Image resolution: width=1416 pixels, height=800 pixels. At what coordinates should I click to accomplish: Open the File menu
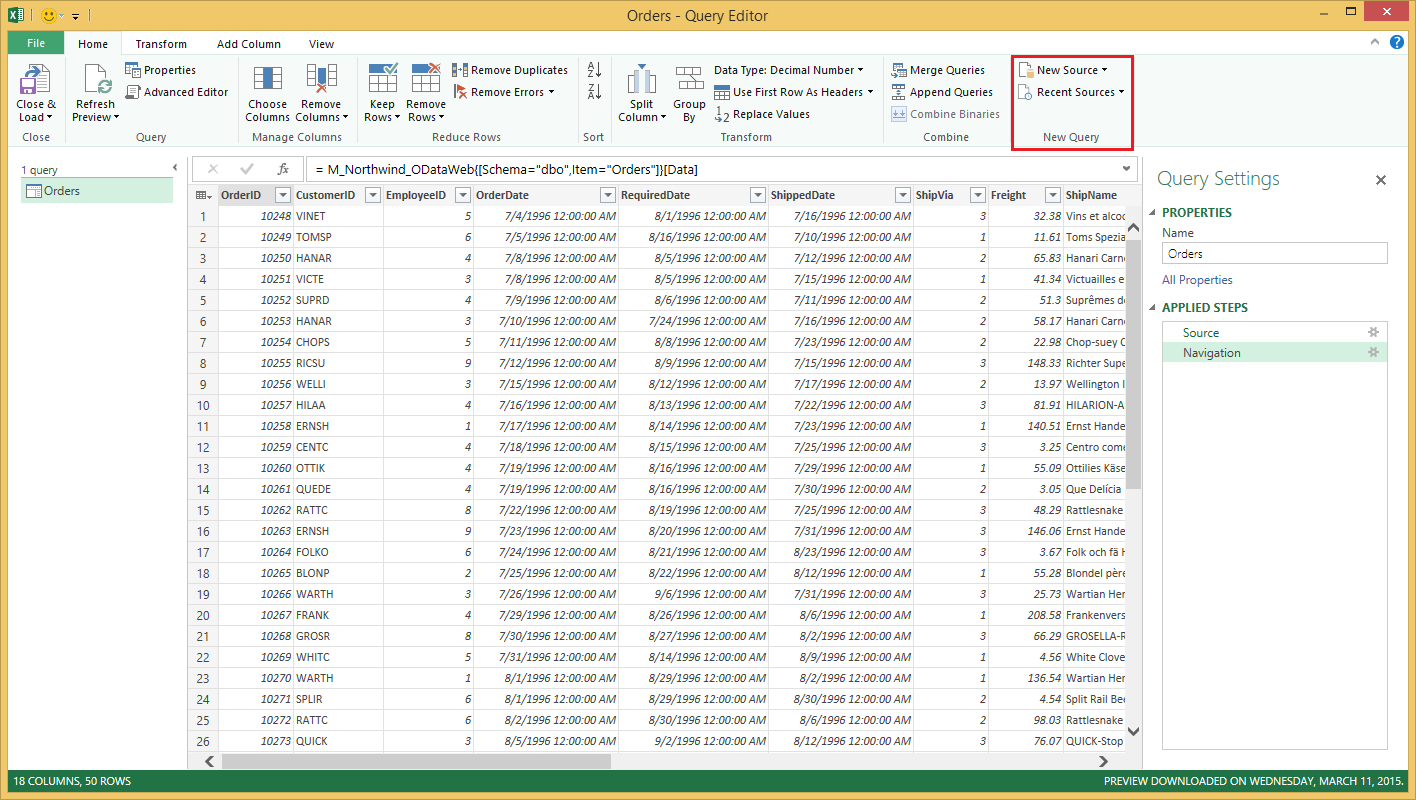[35, 44]
